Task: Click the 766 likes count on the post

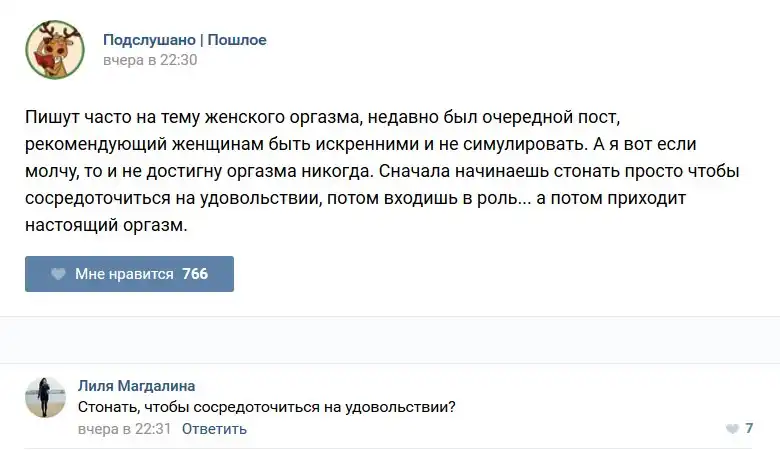Action: pyautogui.click(x=195, y=274)
